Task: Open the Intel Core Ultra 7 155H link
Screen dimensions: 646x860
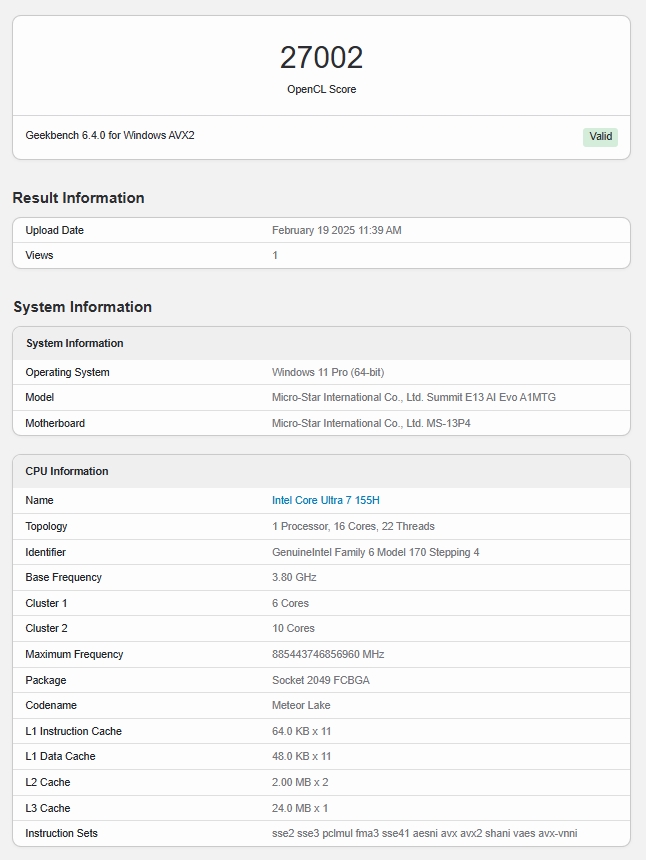Action: (326, 500)
